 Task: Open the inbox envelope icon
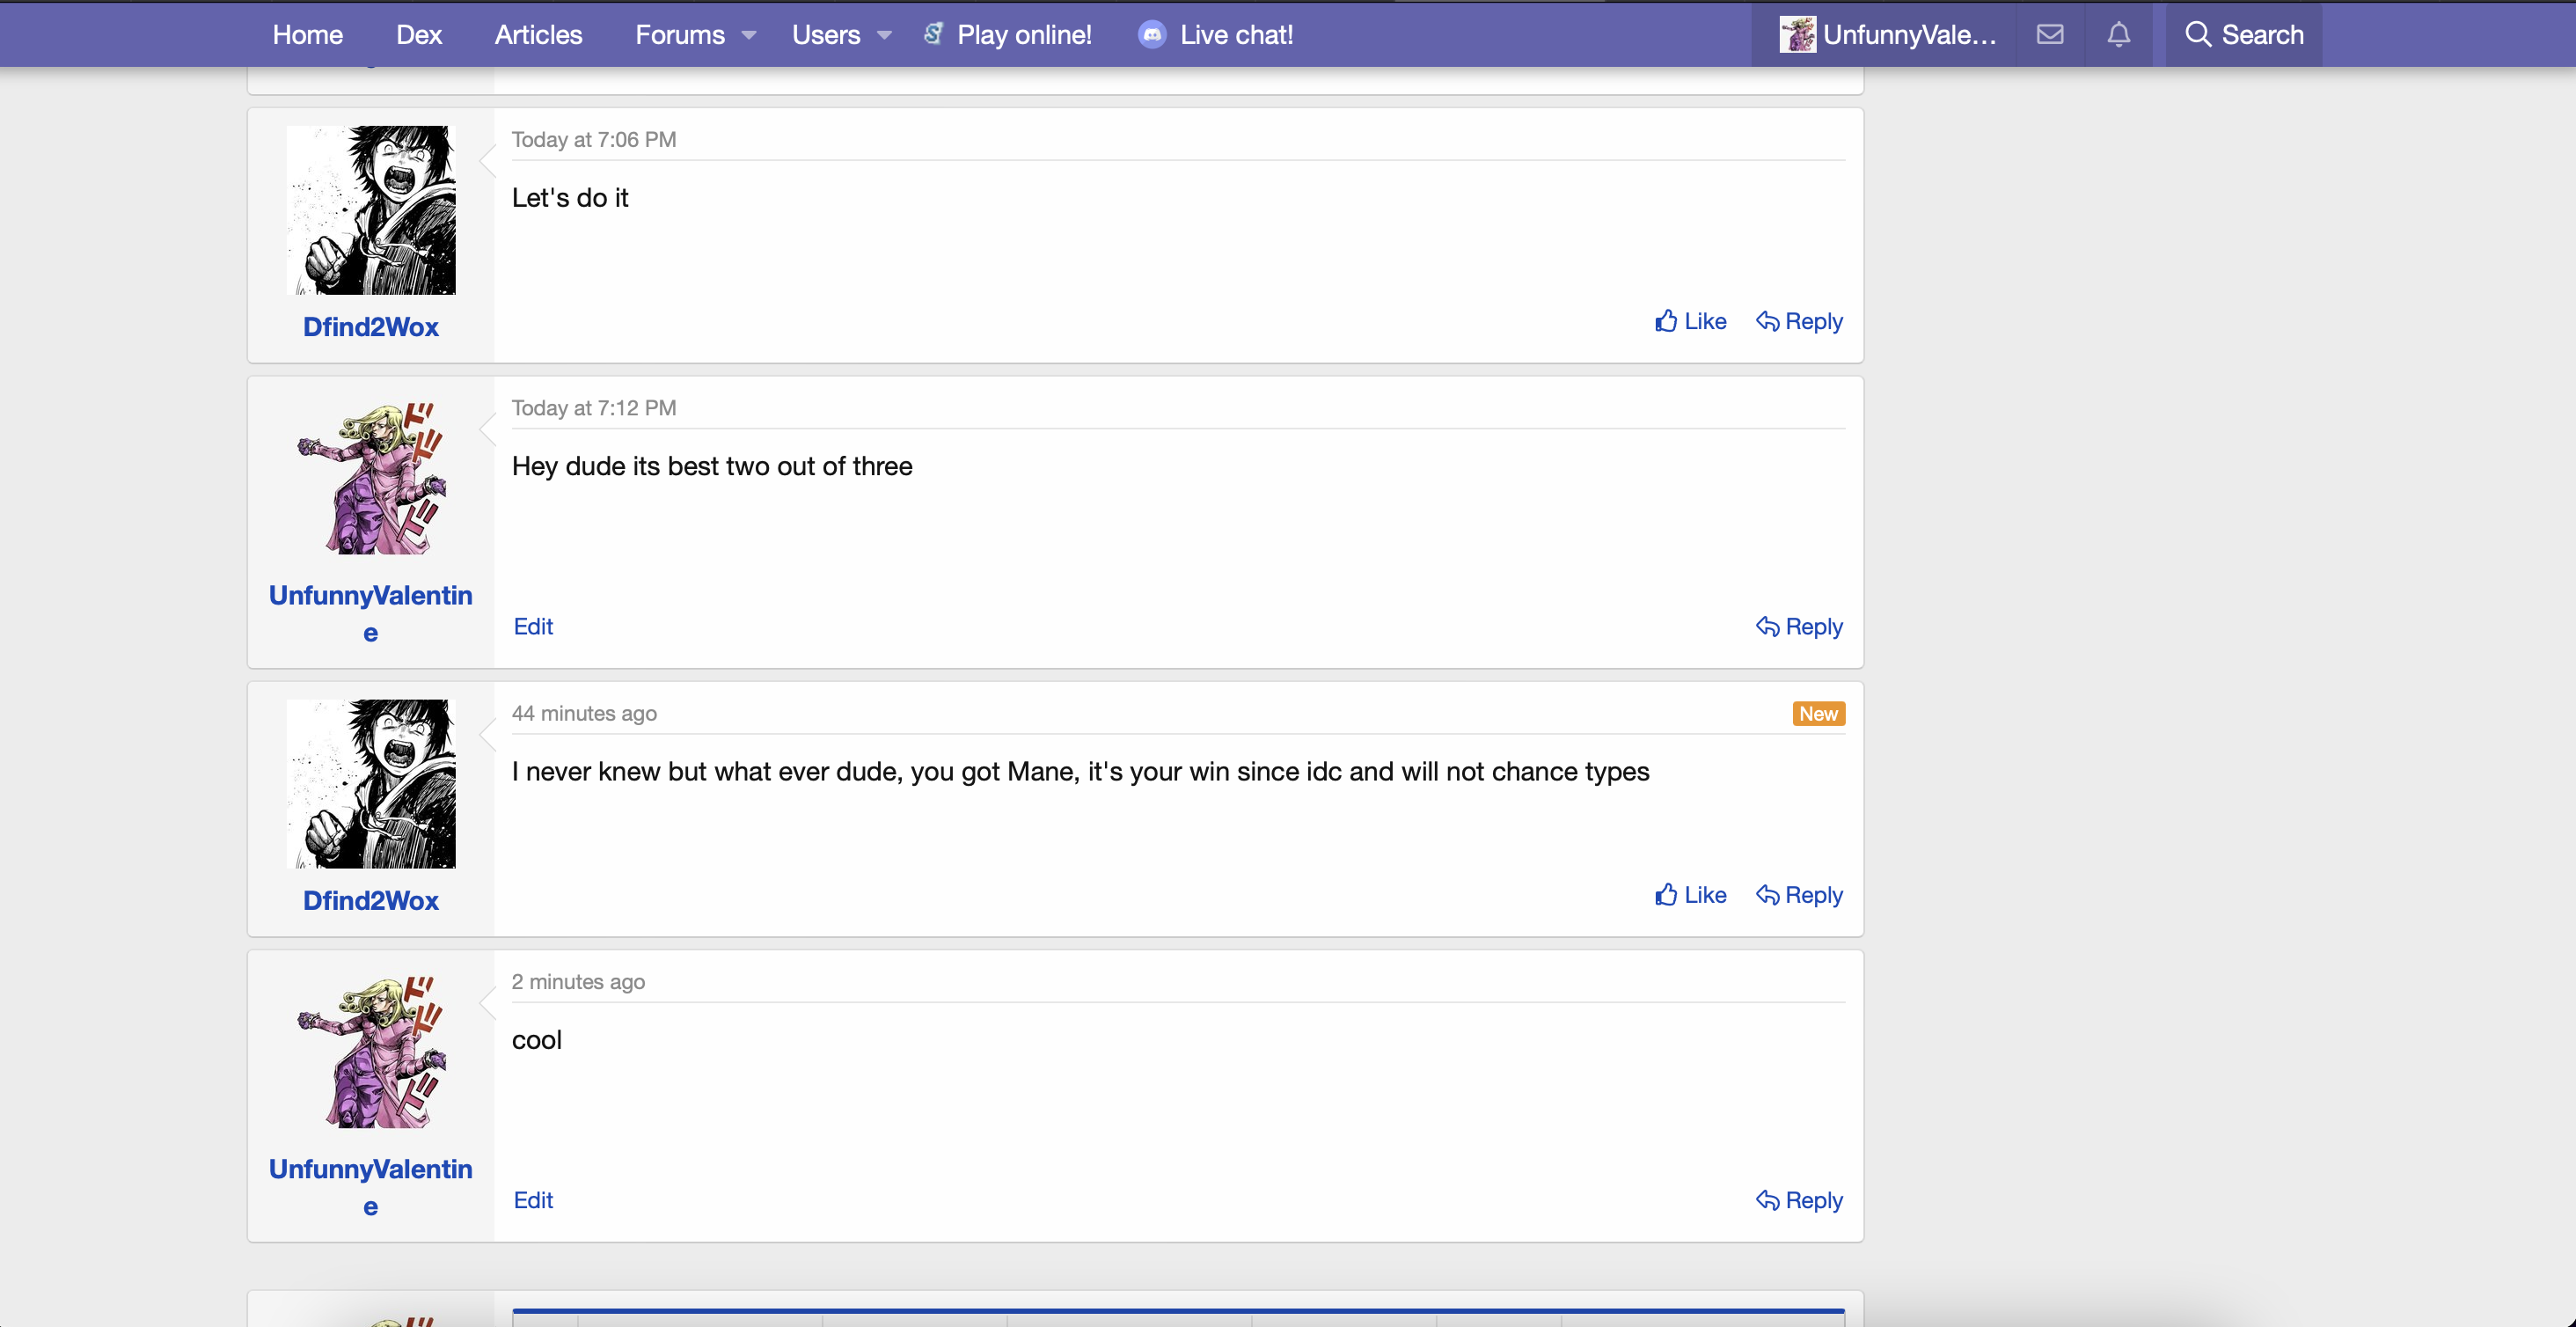pos(2050,35)
